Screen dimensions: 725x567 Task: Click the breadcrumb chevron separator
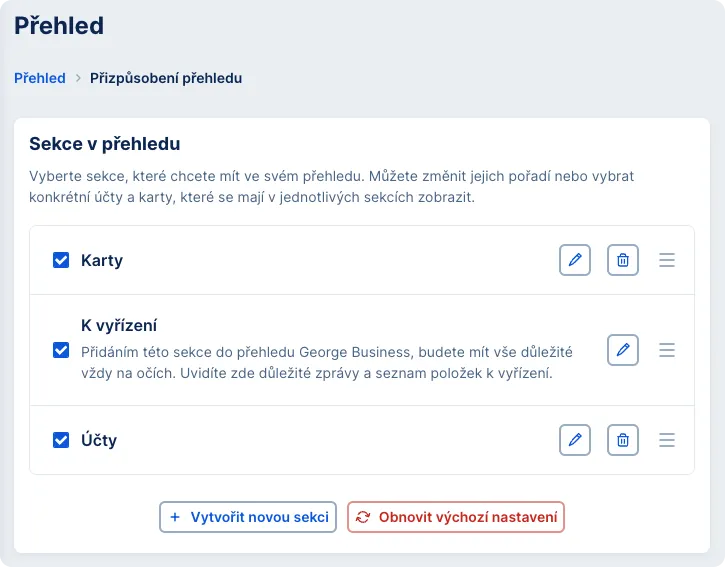[78, 78]
